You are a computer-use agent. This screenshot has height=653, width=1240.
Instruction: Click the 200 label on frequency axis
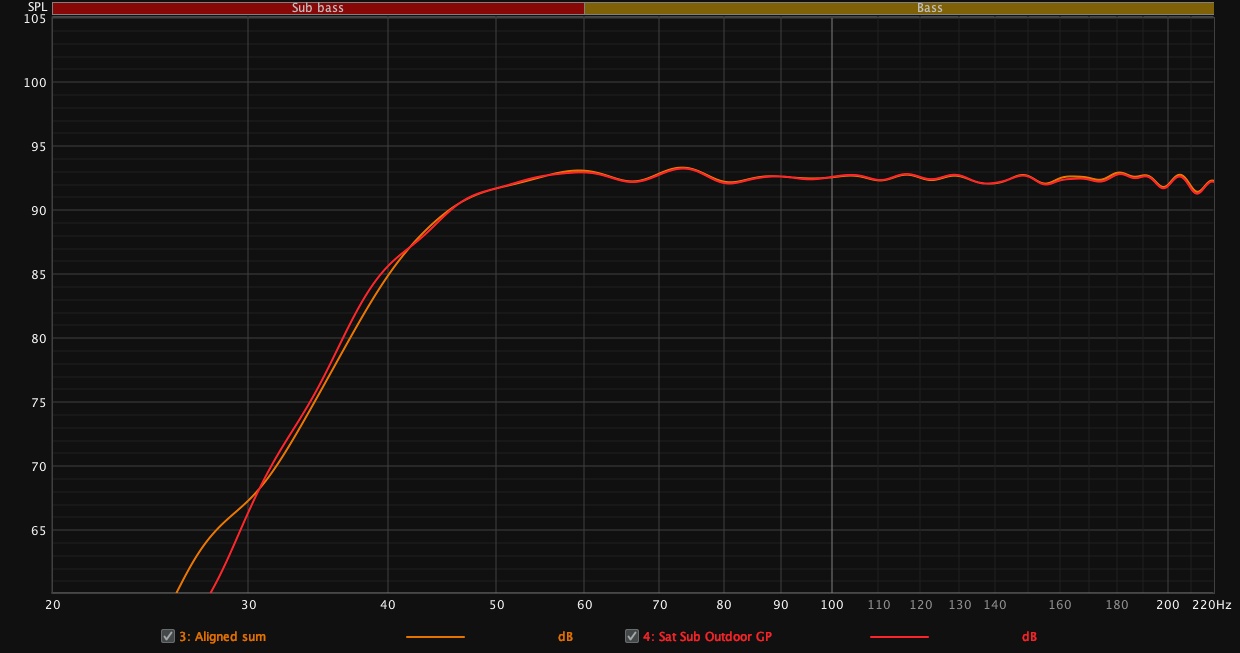click(x=1167, y=605)
